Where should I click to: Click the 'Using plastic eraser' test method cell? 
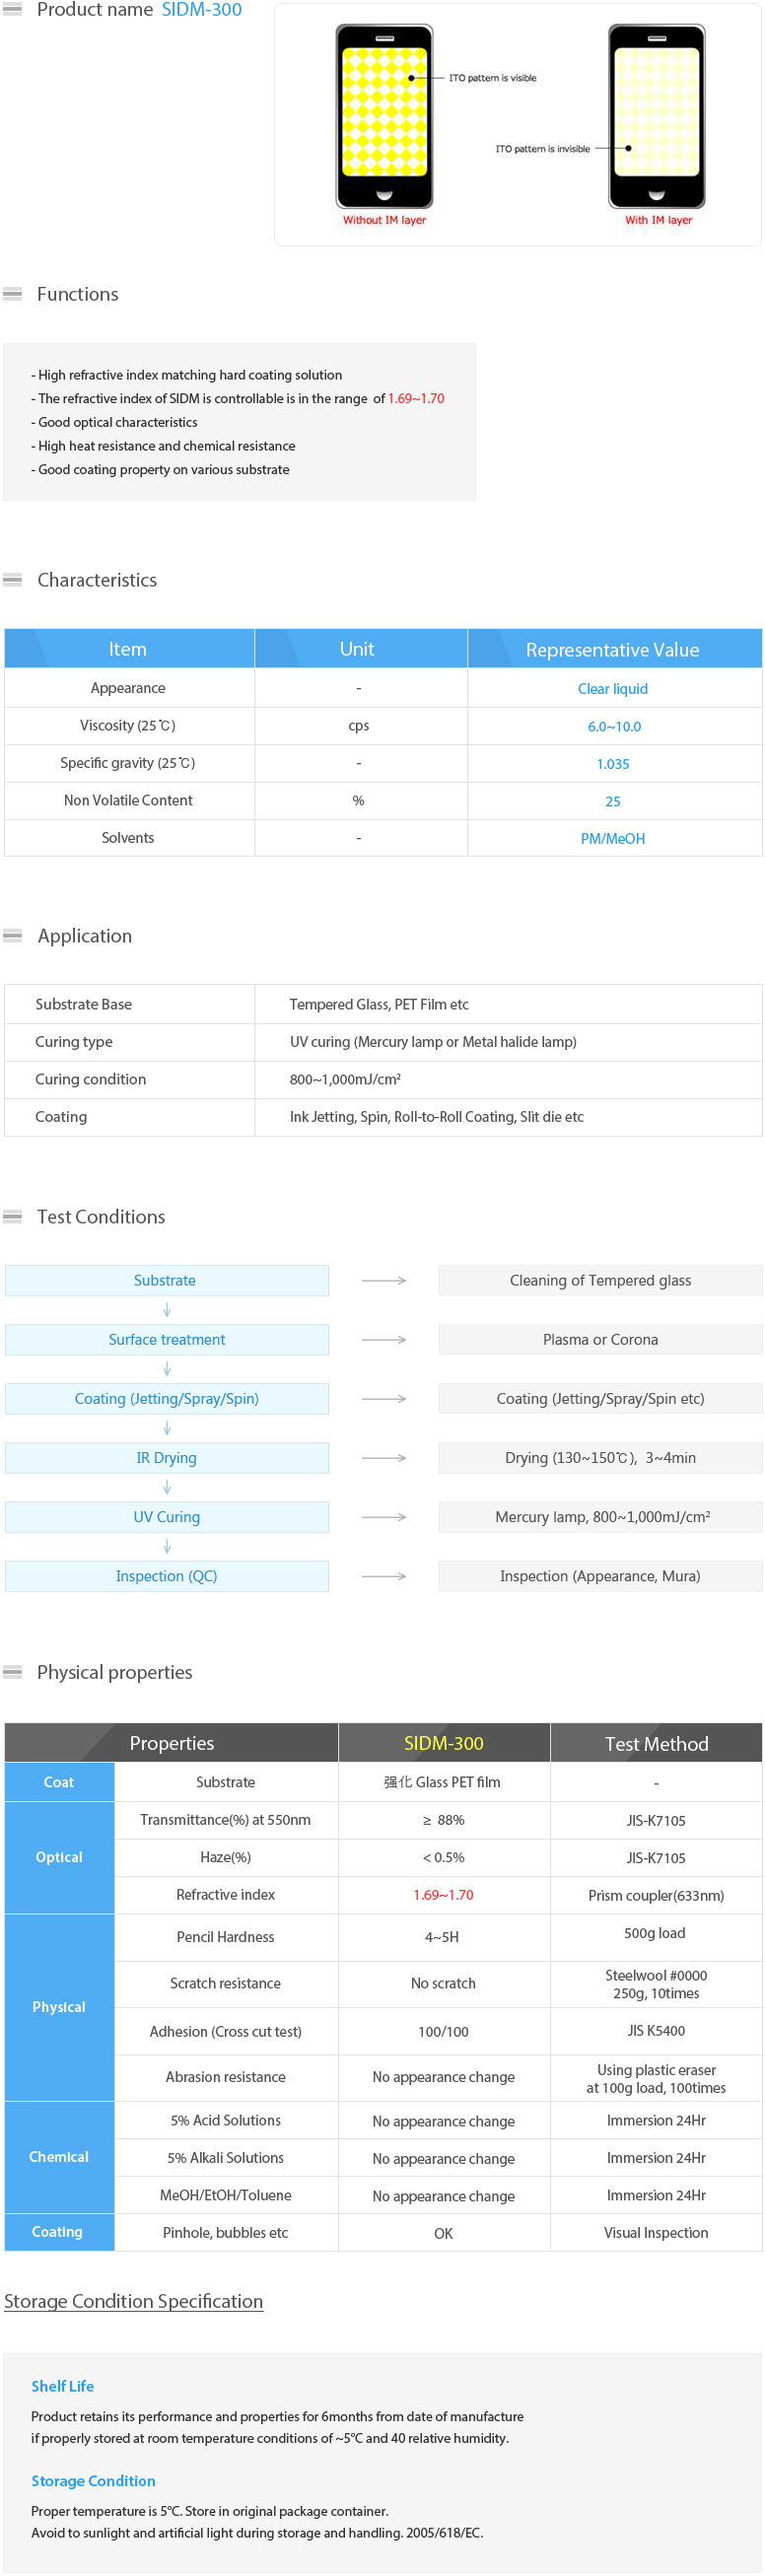(x=656, y=2079)
